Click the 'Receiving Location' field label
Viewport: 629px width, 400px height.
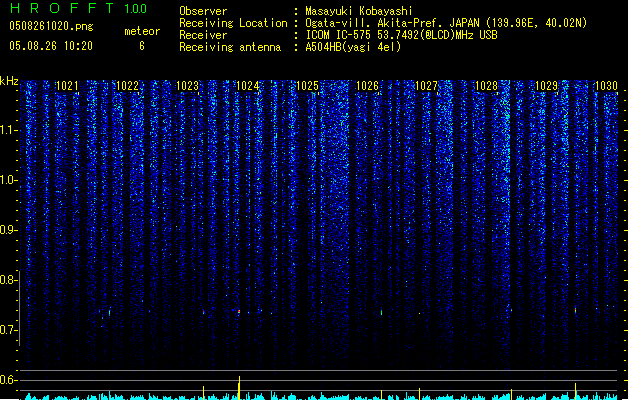233,23
